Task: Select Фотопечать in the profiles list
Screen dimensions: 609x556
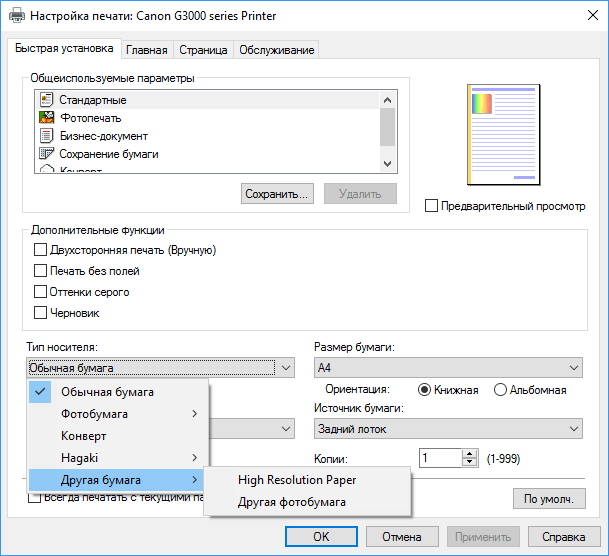Action: click(x=207, y=118)
